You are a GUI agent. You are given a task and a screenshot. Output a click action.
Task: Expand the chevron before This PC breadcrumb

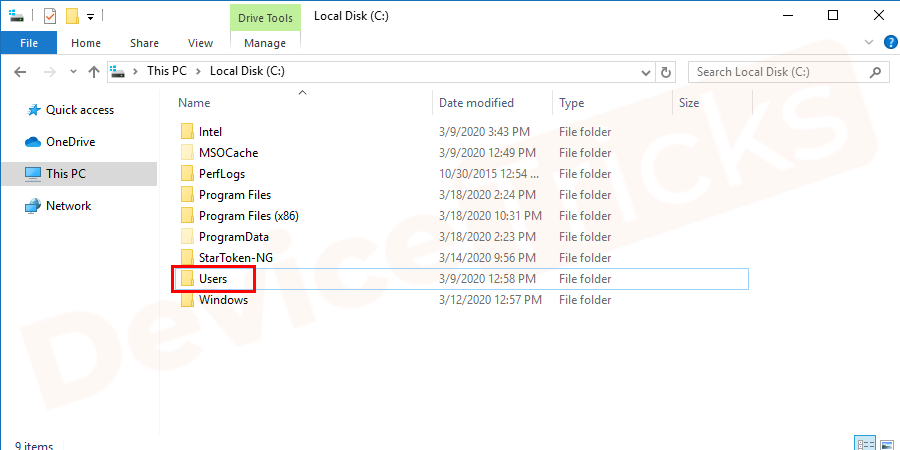[x=135, y=71]
